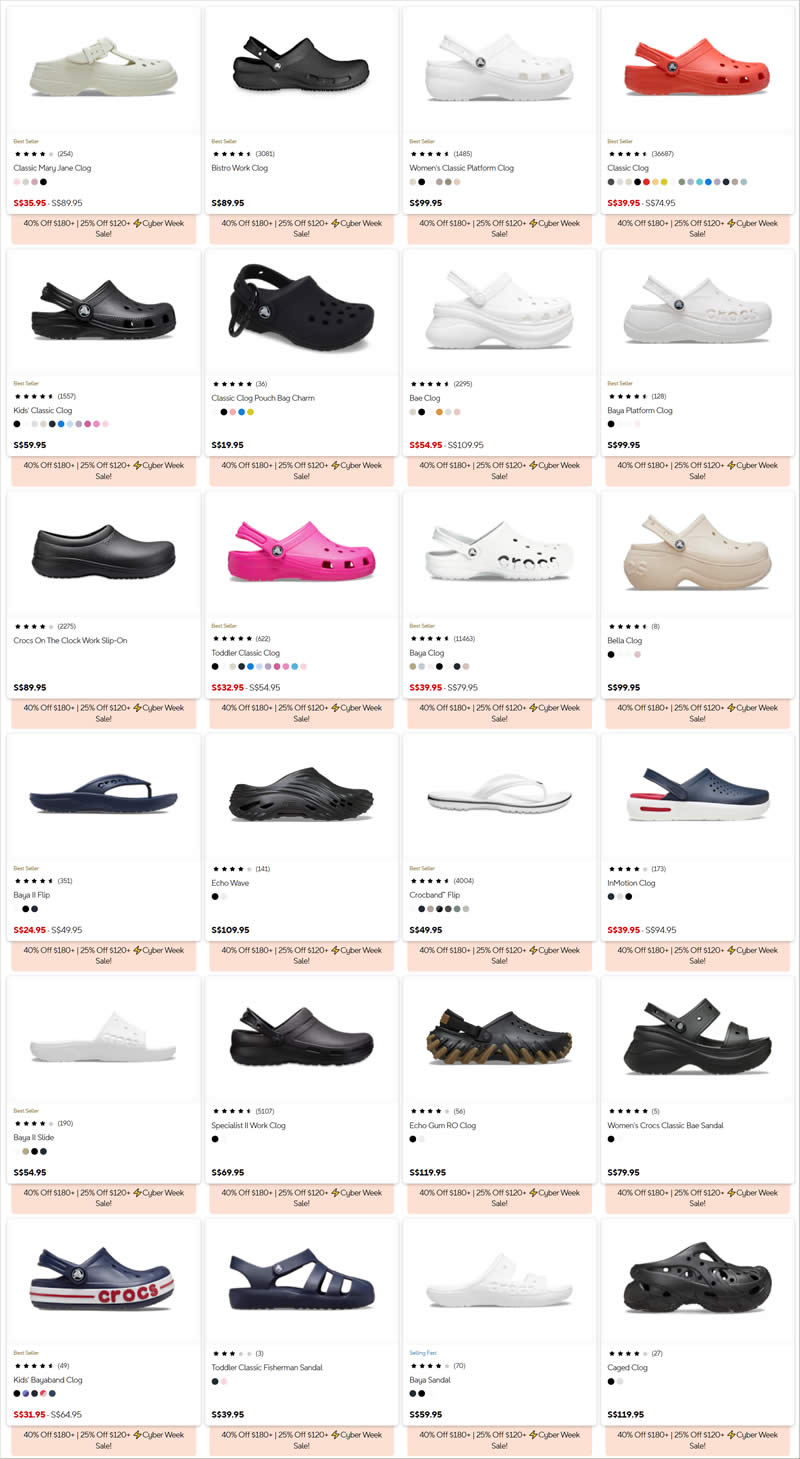The width and height of the screenshot is (800, 1459).
Task: Click the Echo Wave product name
Action: tap(230, 883)
